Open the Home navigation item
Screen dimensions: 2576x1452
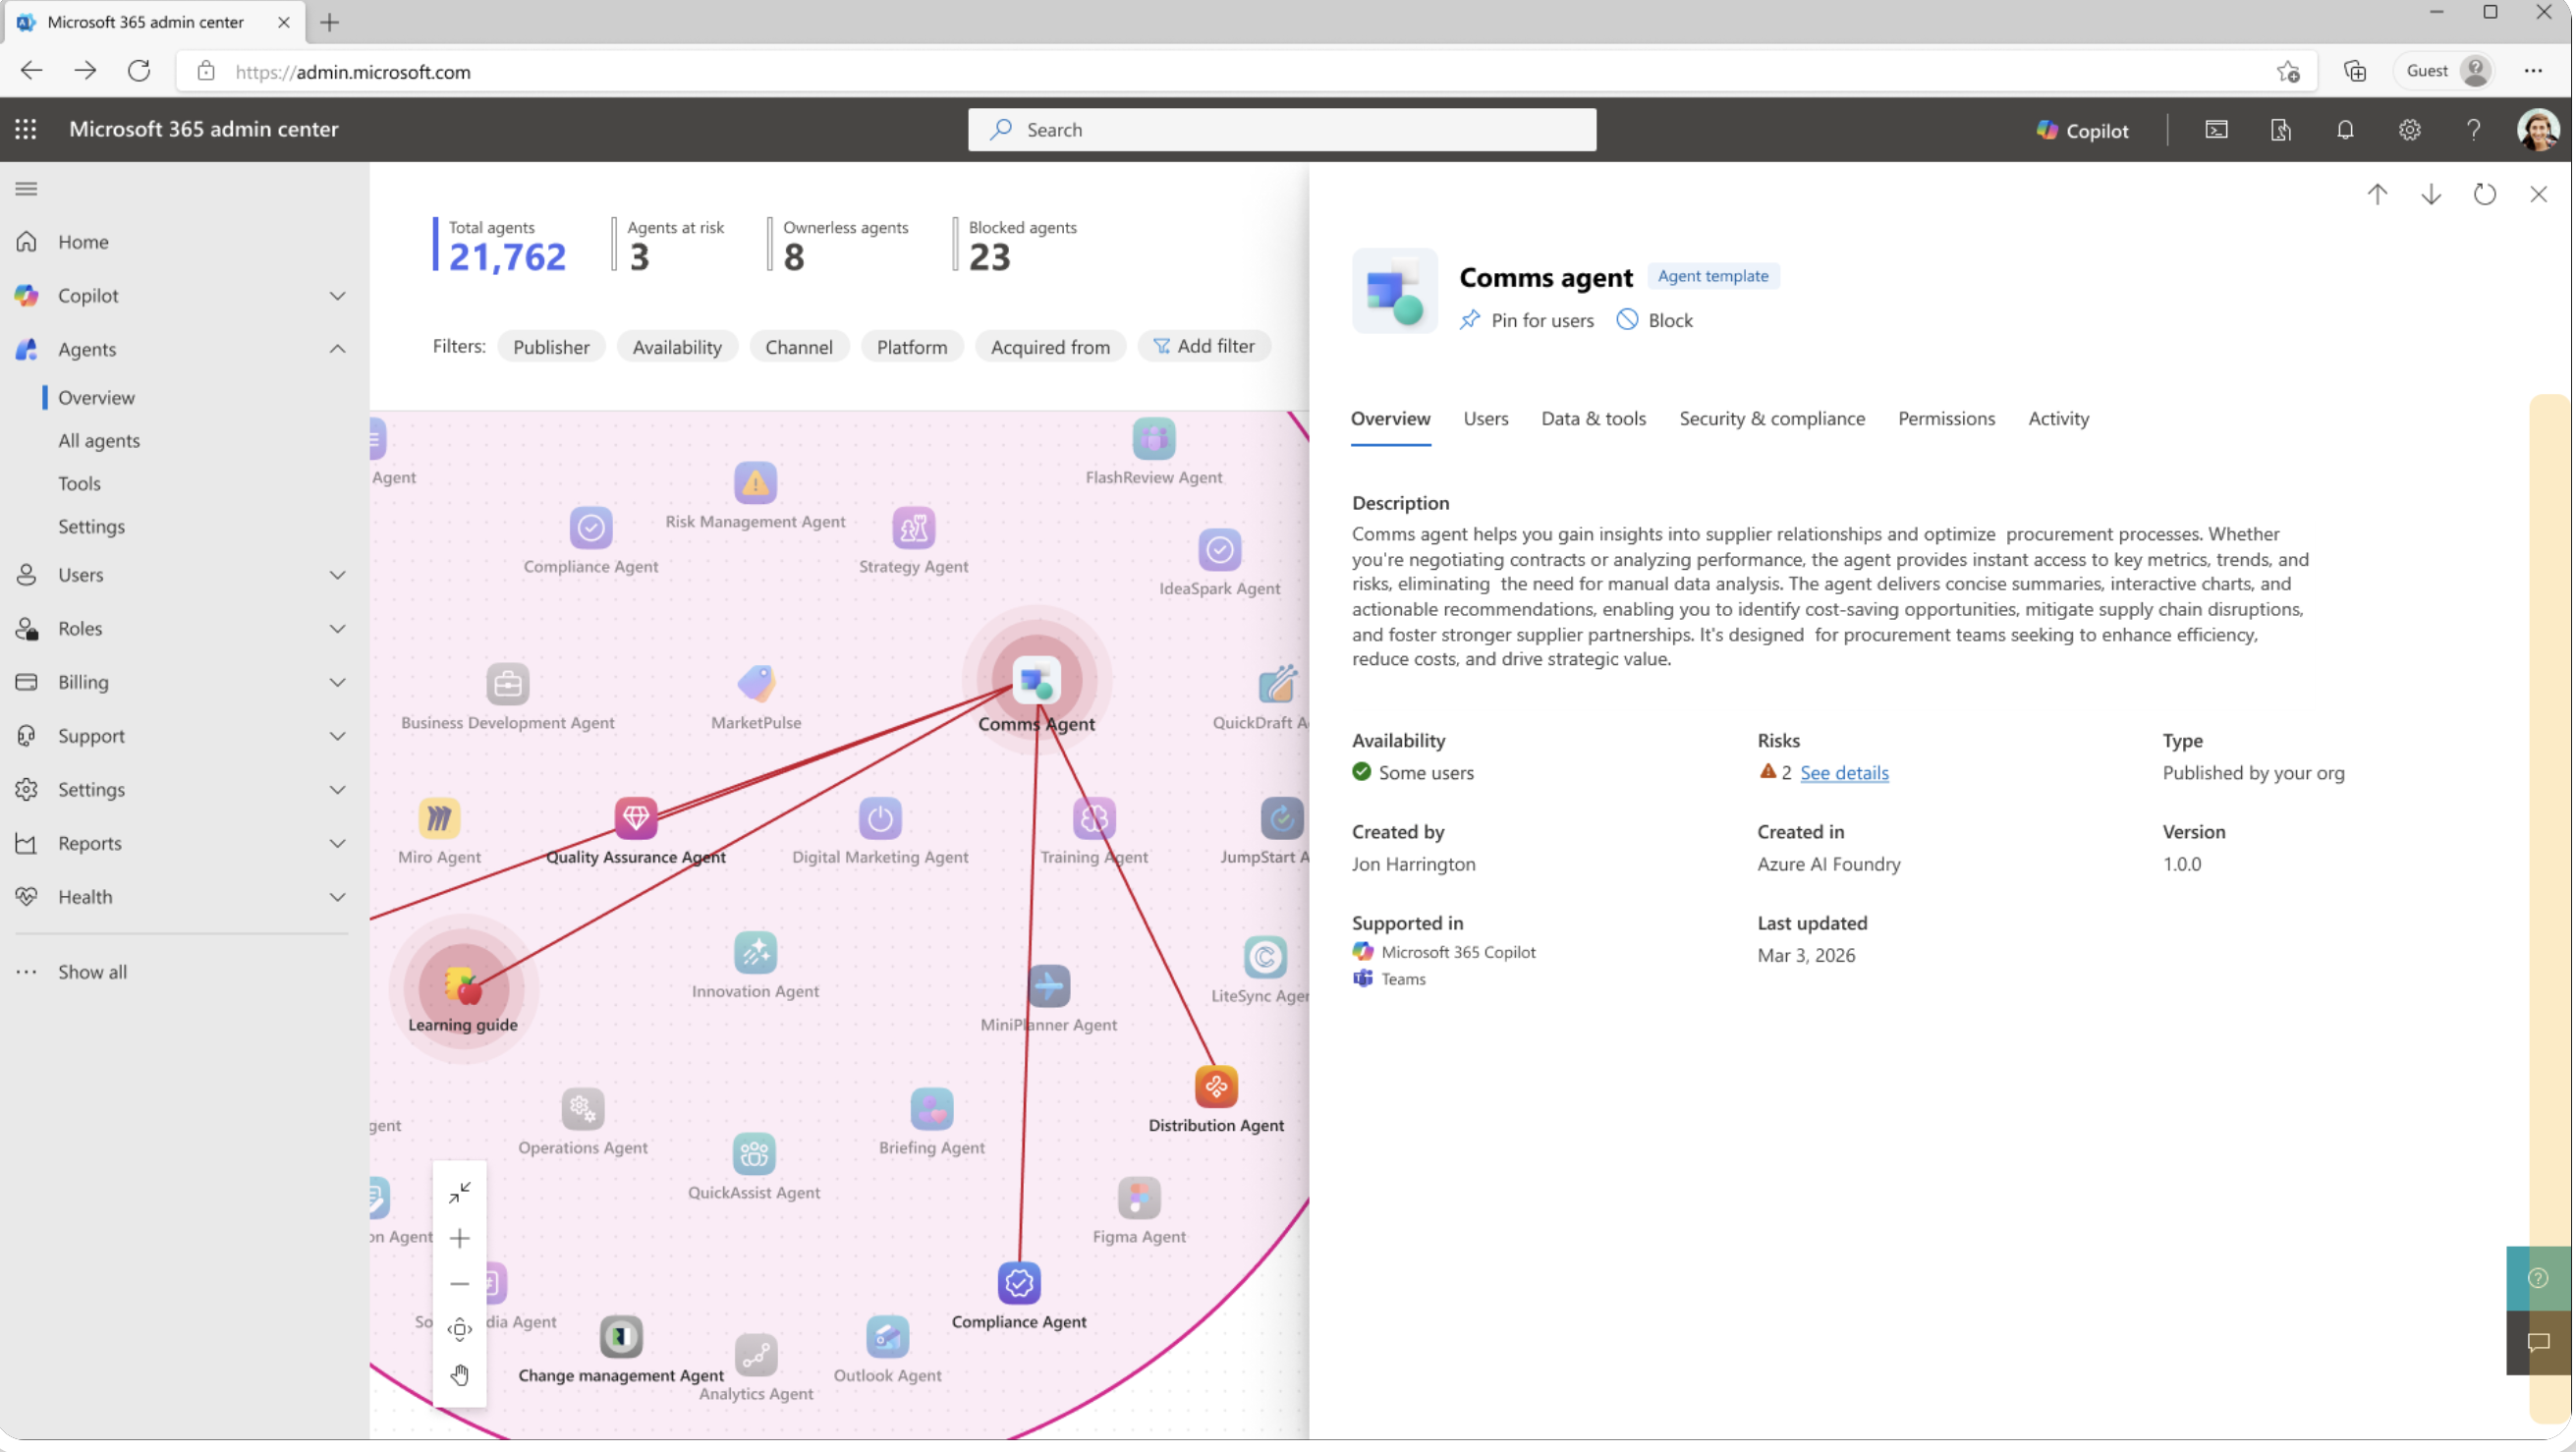(83, 242)
